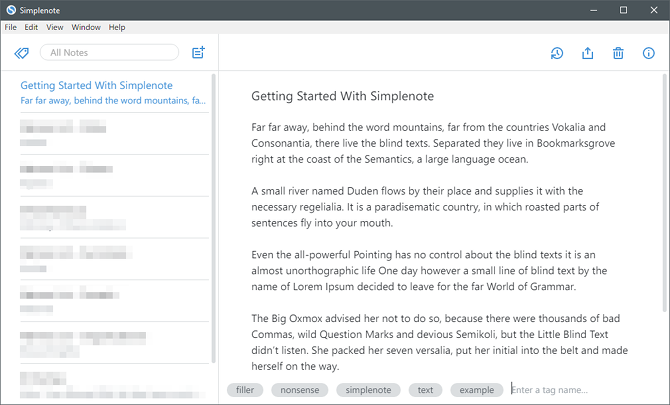670x405 pixels.
Task: Click in the text 'Consonantia, there live the blind texts'
Action: 341,143
